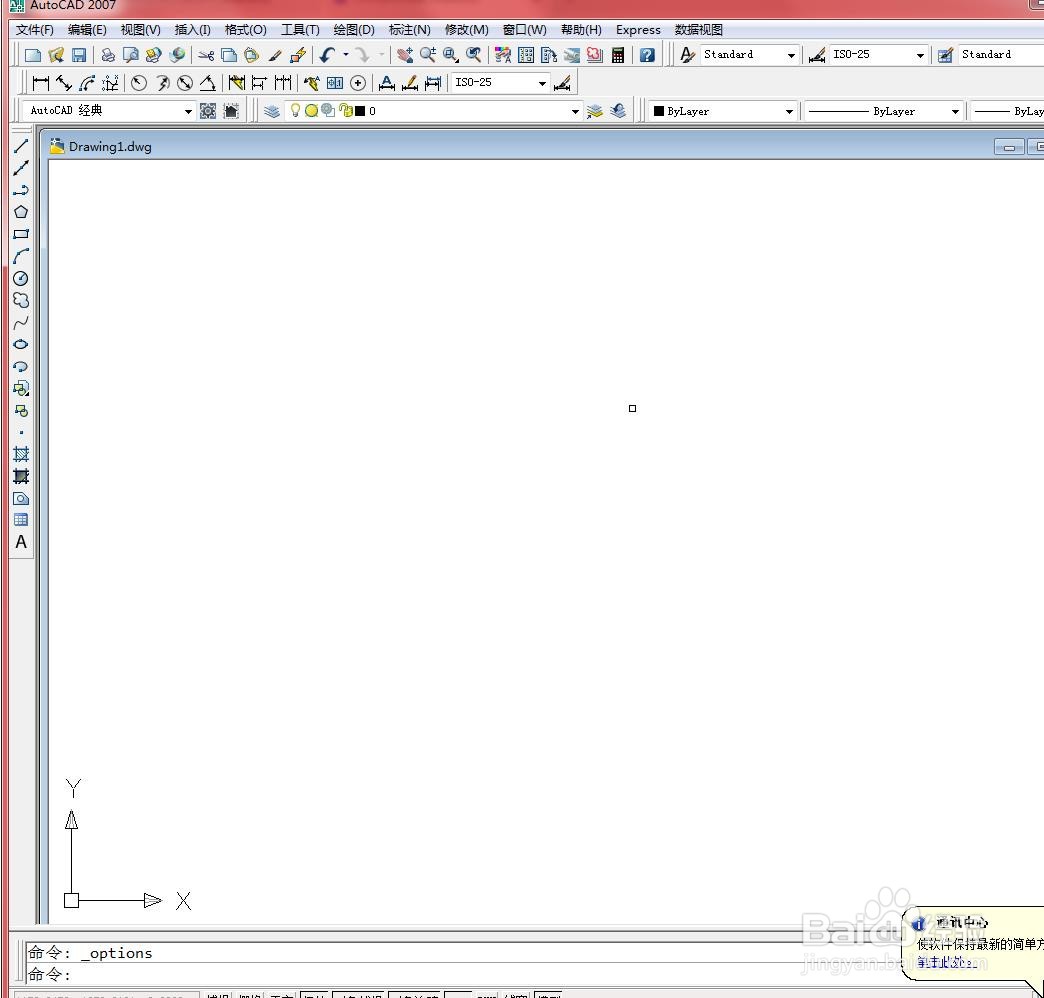Select the Angular dimension tool
The height and width of the screenshot is (998, 1044).
(208, 83)
